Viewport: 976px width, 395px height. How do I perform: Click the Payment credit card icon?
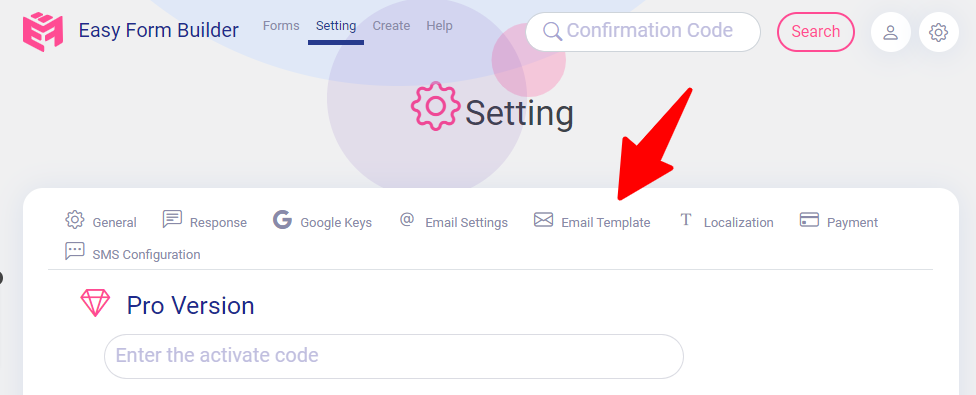tap(809, 220)
